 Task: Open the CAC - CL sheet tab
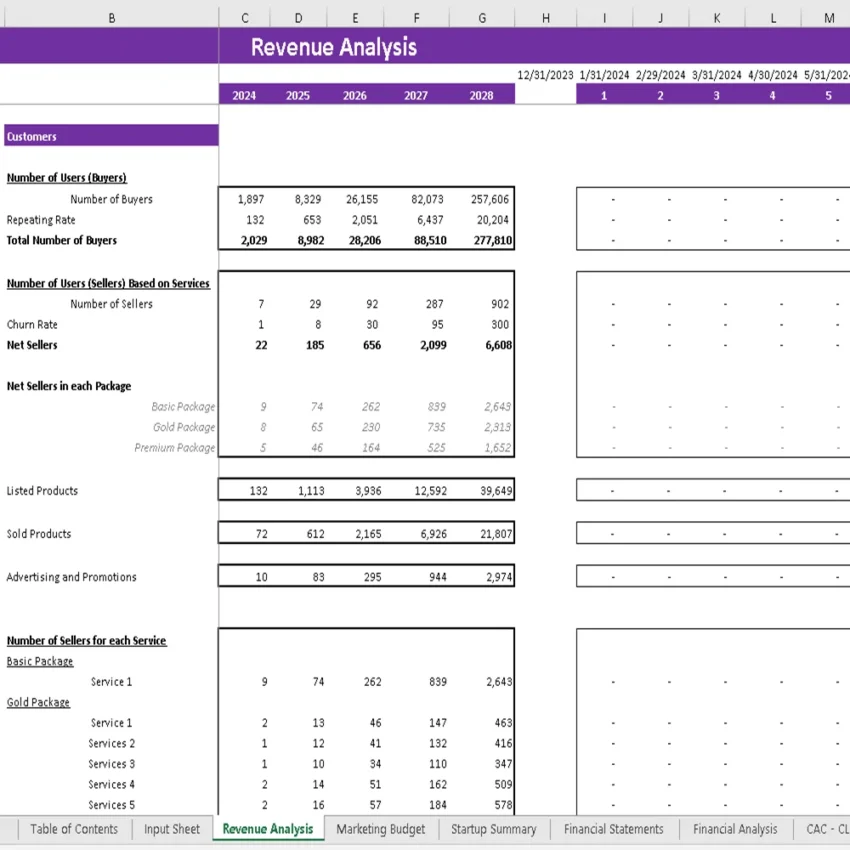point(826,829)
